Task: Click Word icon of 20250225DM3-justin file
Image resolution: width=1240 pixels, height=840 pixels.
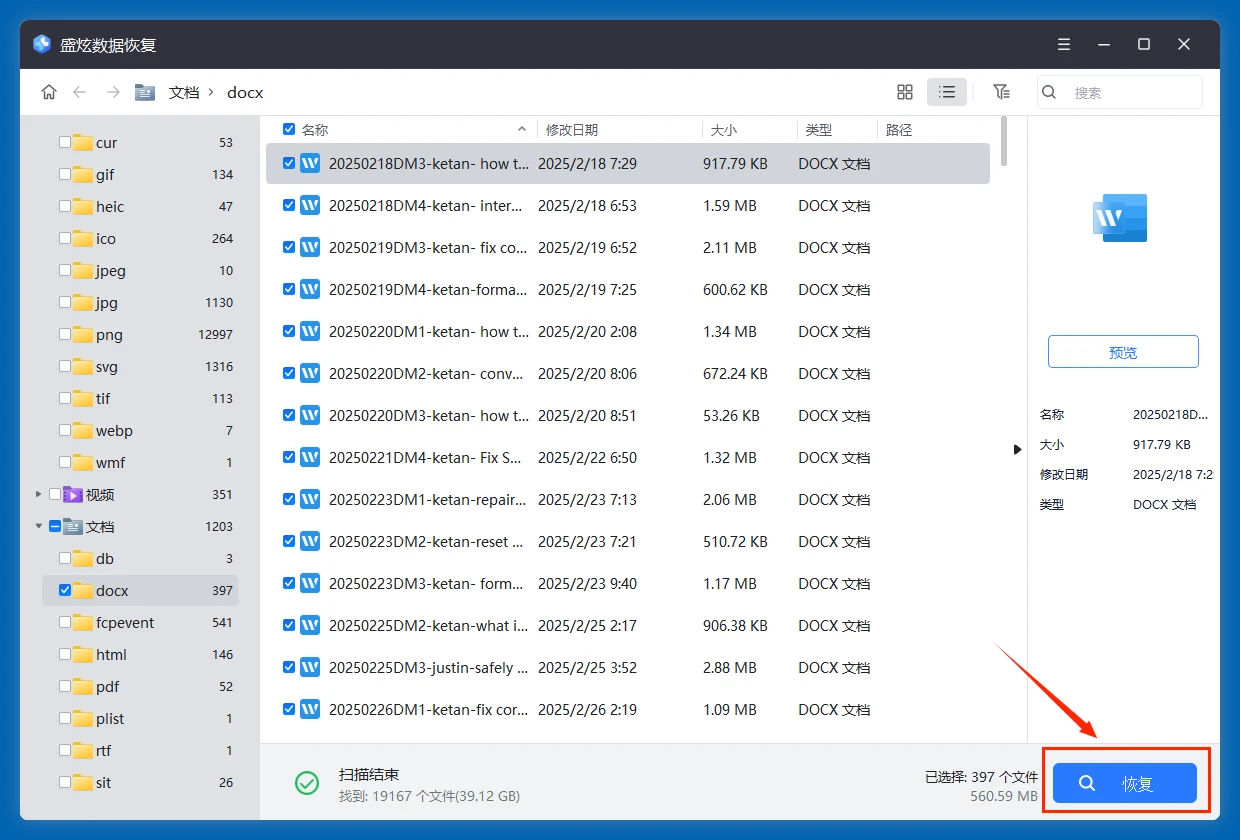Action: coord(310,667)
